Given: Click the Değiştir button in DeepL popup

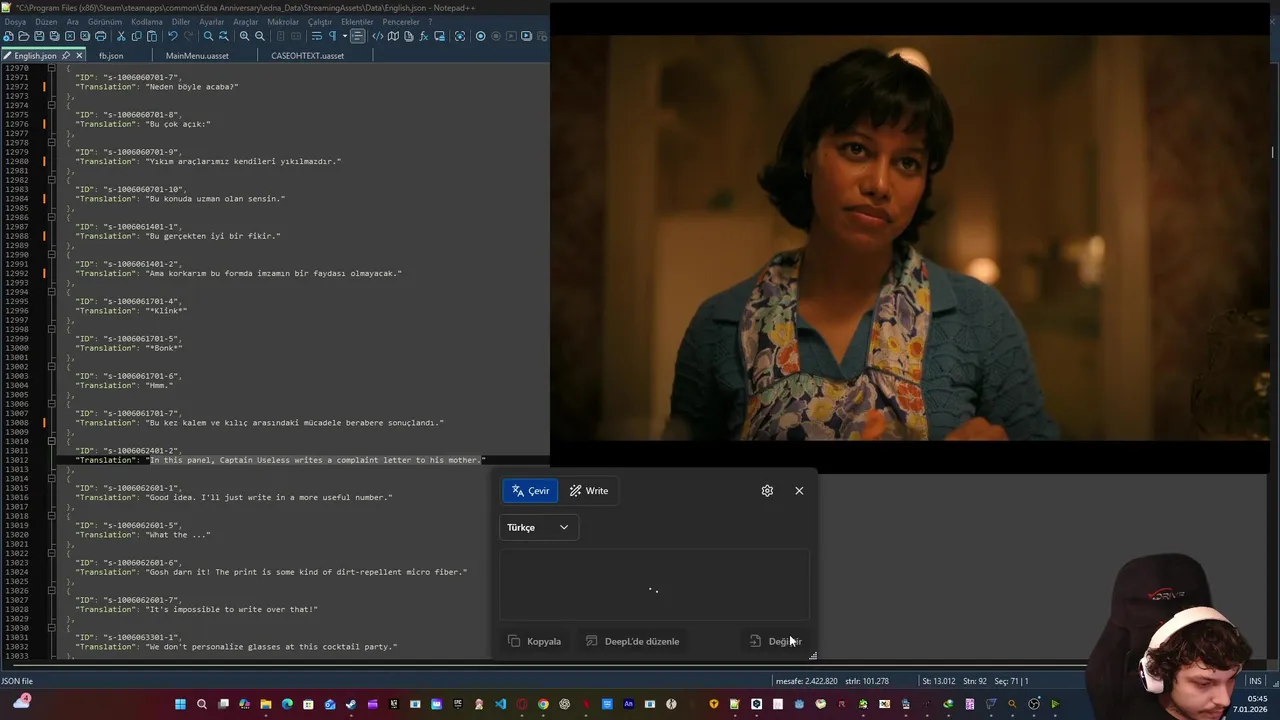Looking at the screenshot, I should (x=776, y=641).
